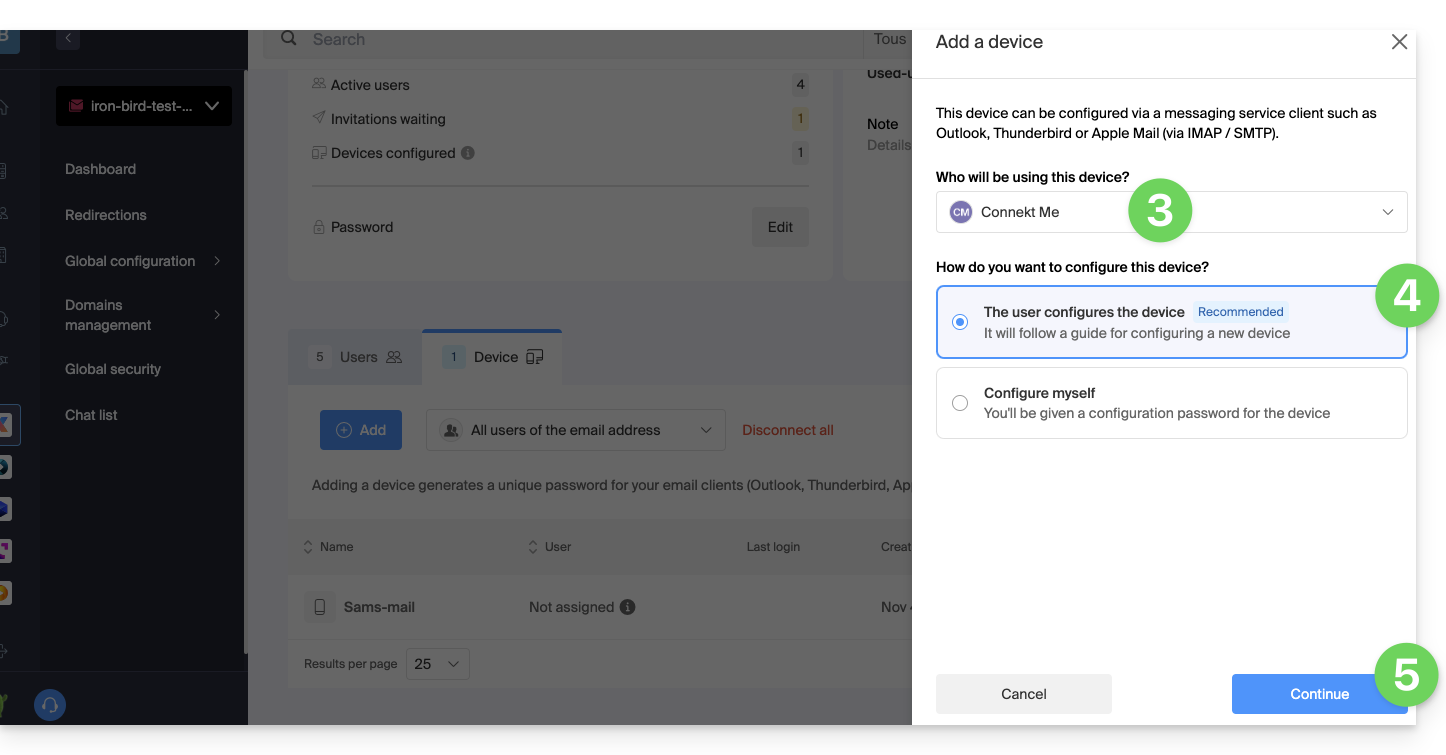
Task: Click the Disconnect all link
Action: click(x=787, y=430)
